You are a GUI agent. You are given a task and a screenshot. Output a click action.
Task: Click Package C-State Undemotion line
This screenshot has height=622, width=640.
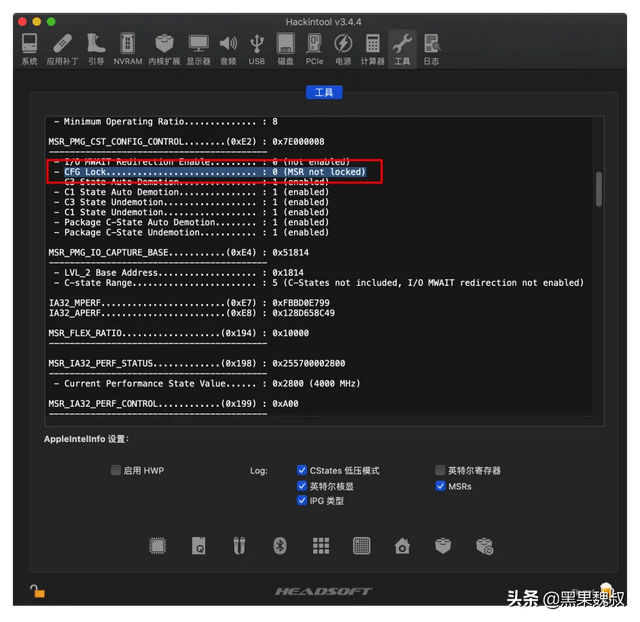[191, 233]
